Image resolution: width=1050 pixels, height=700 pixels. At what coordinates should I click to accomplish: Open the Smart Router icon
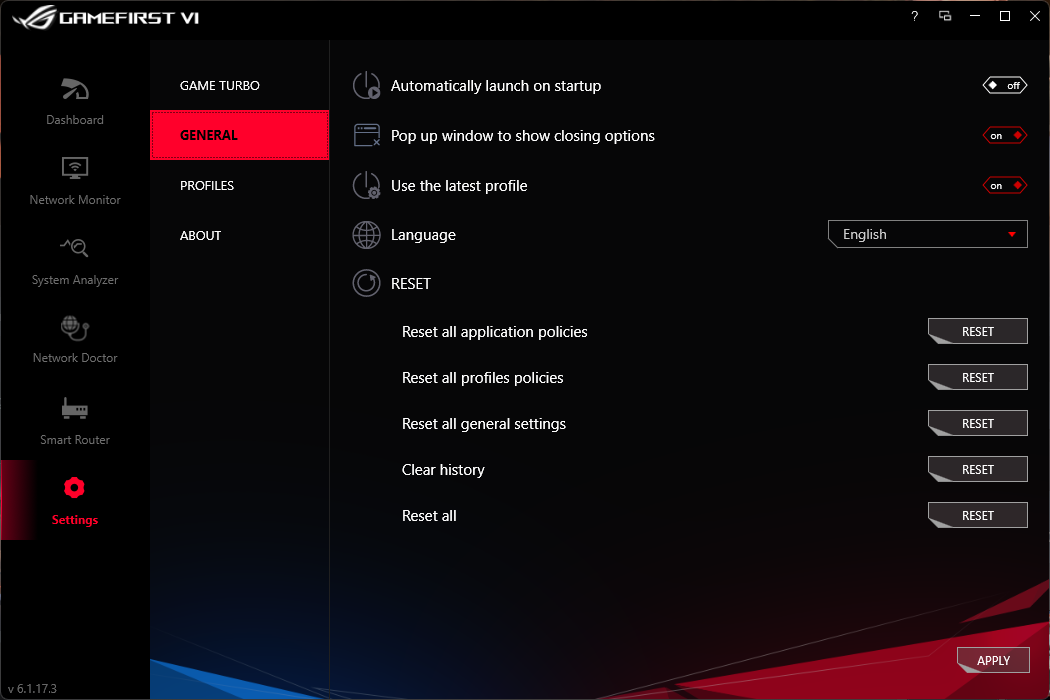click(75, 408)
